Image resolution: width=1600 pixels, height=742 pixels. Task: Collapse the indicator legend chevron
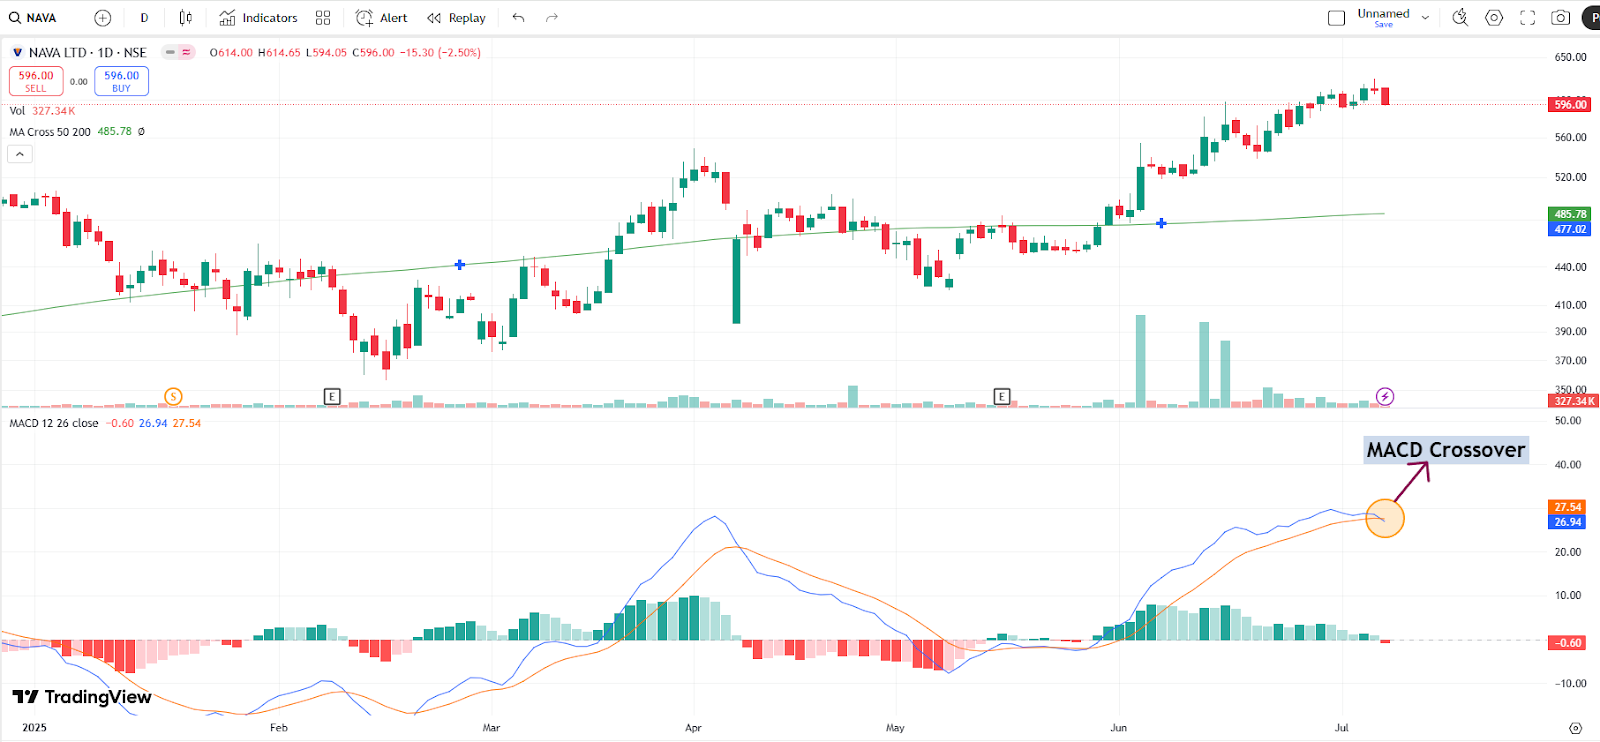click(20, 154)
